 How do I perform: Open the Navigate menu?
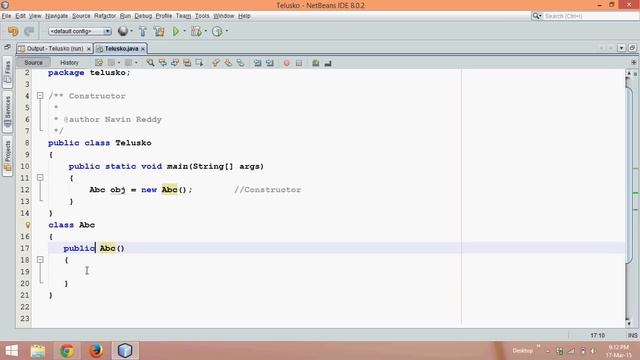pos(56,16)
